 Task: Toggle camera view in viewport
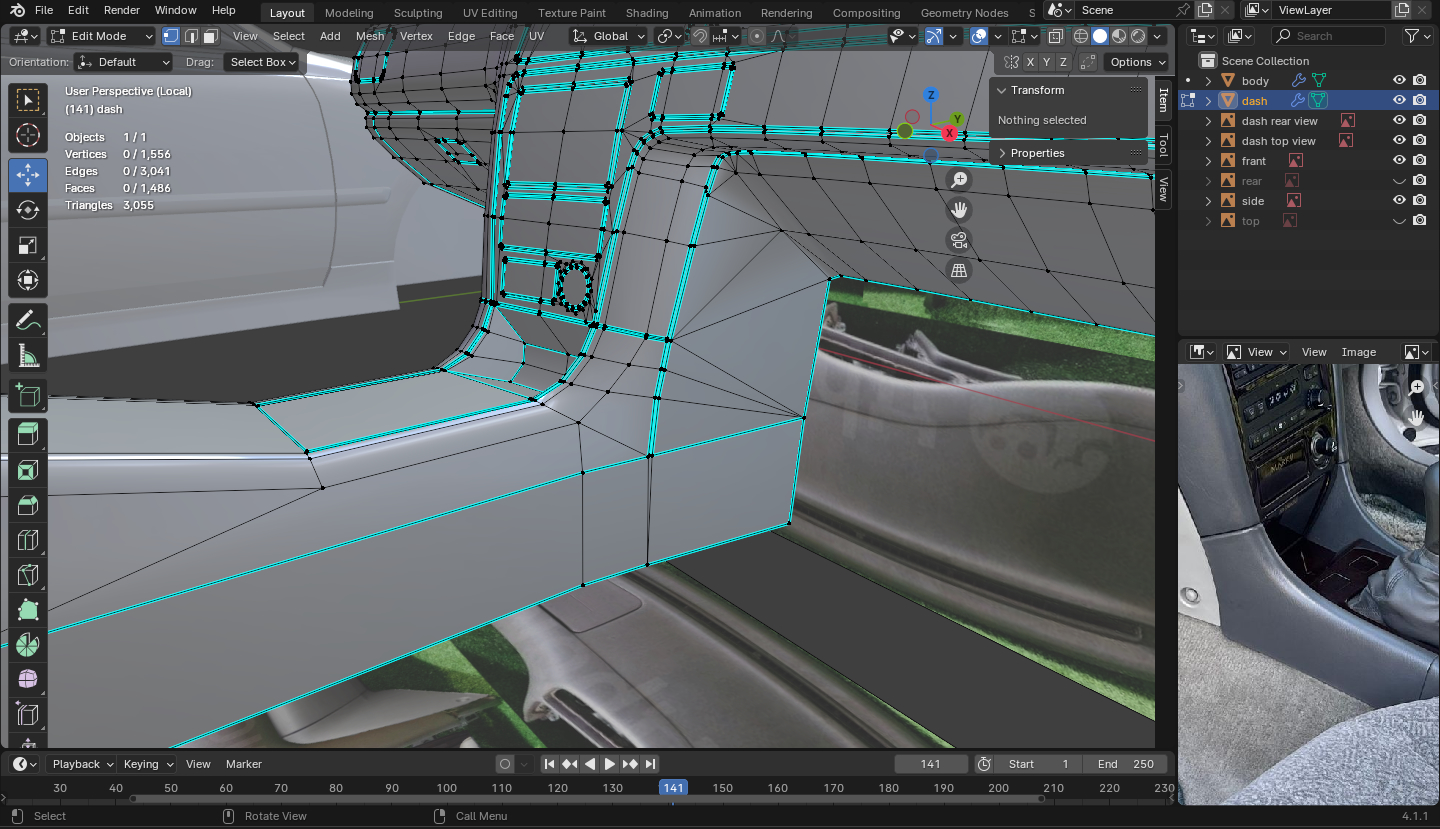click(959, 240)
